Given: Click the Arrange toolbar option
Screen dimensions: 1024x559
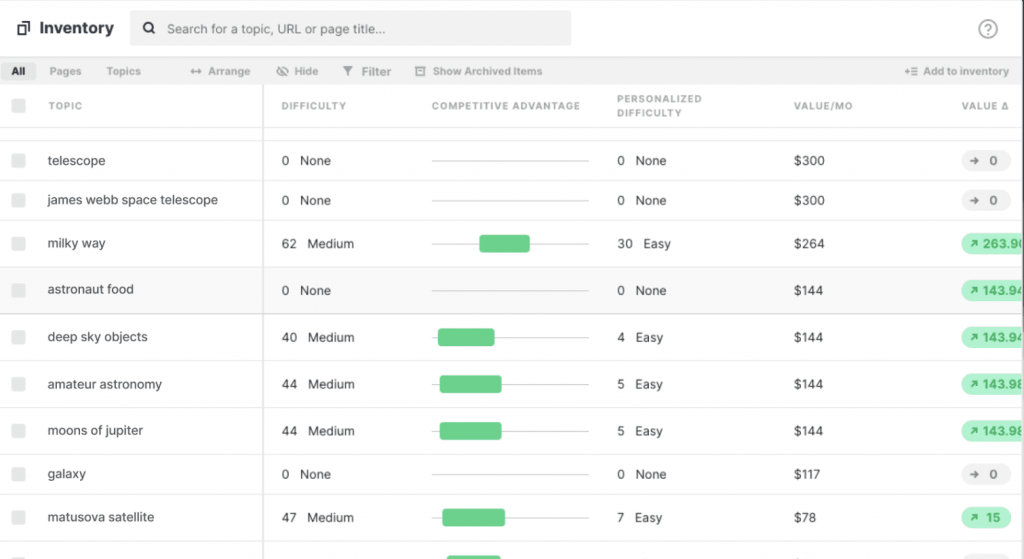Looking at the screenshot, I should point(220,71).
